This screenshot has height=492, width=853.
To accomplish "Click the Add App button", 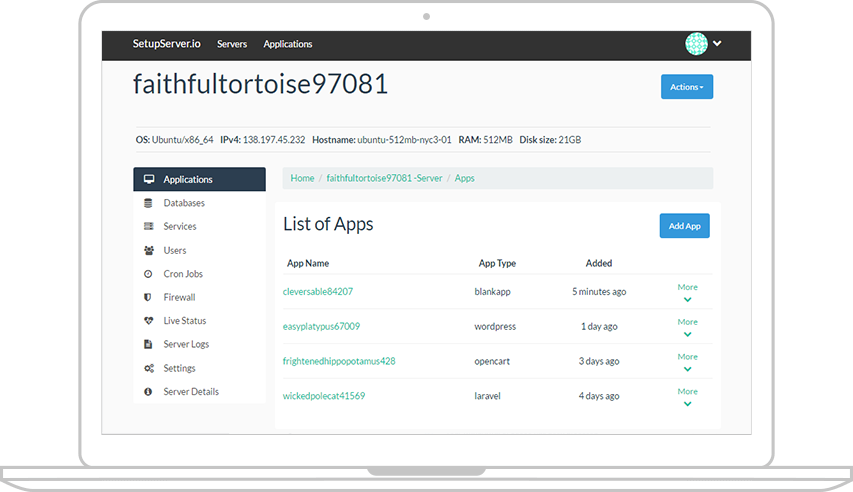I will [684, 226].
